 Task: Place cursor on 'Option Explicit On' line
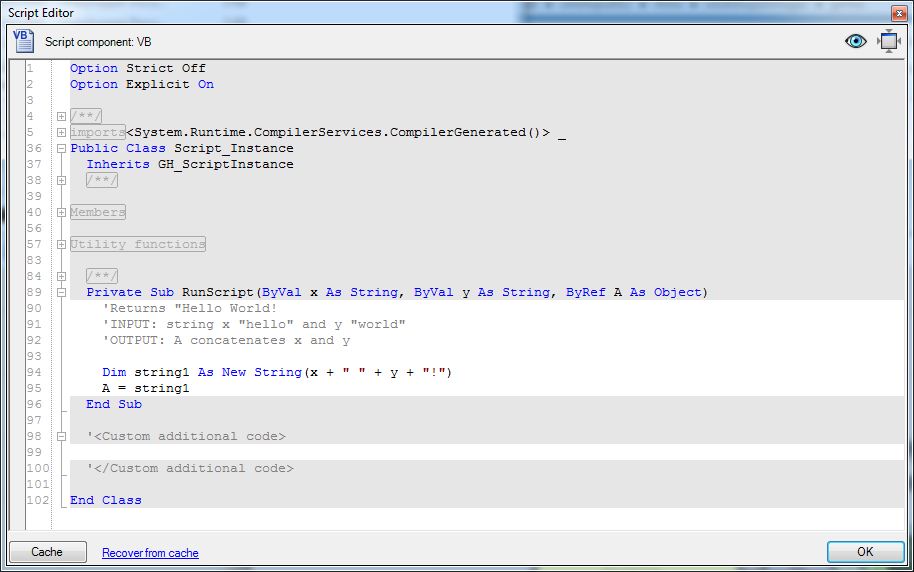[142, 84]
